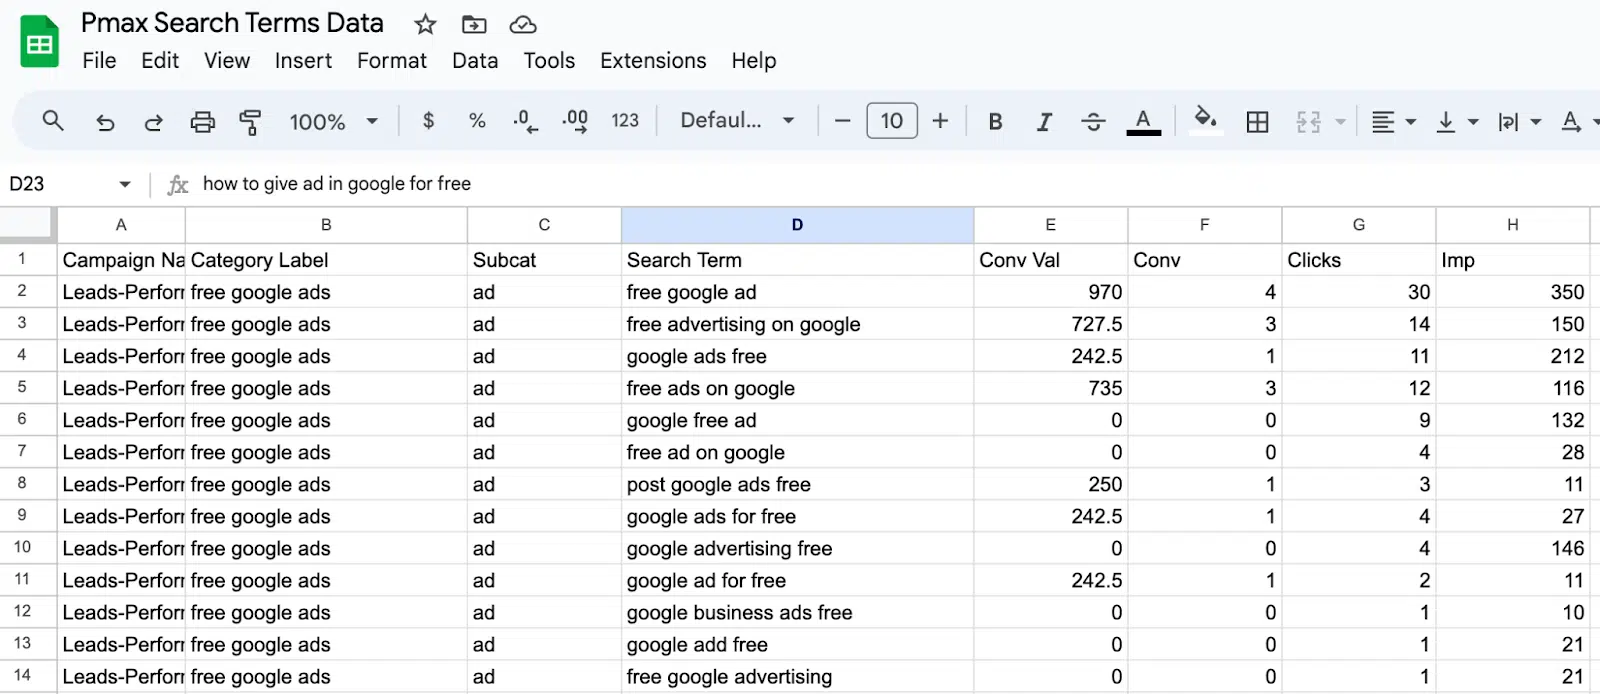Select column E header
The height and width of the screenshot is (694, 1600).
pos(1050,225)
